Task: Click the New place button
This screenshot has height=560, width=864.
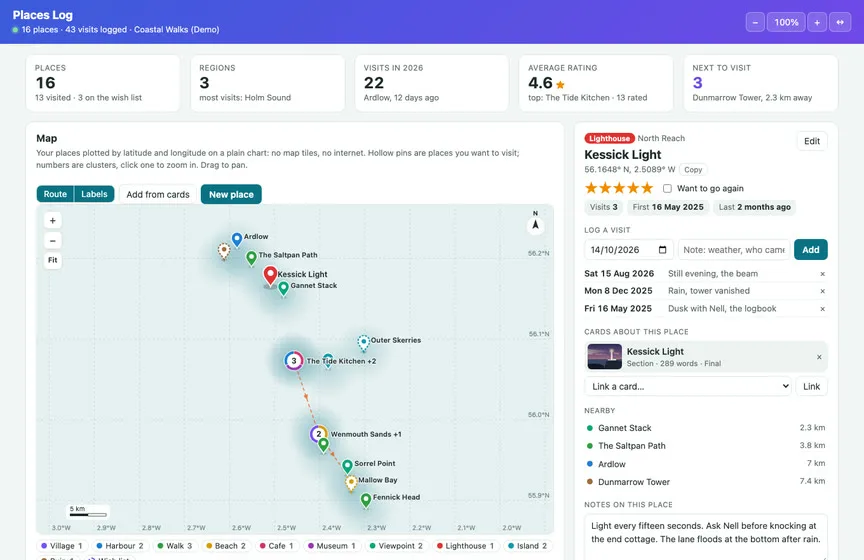Action: click(231, 194)
